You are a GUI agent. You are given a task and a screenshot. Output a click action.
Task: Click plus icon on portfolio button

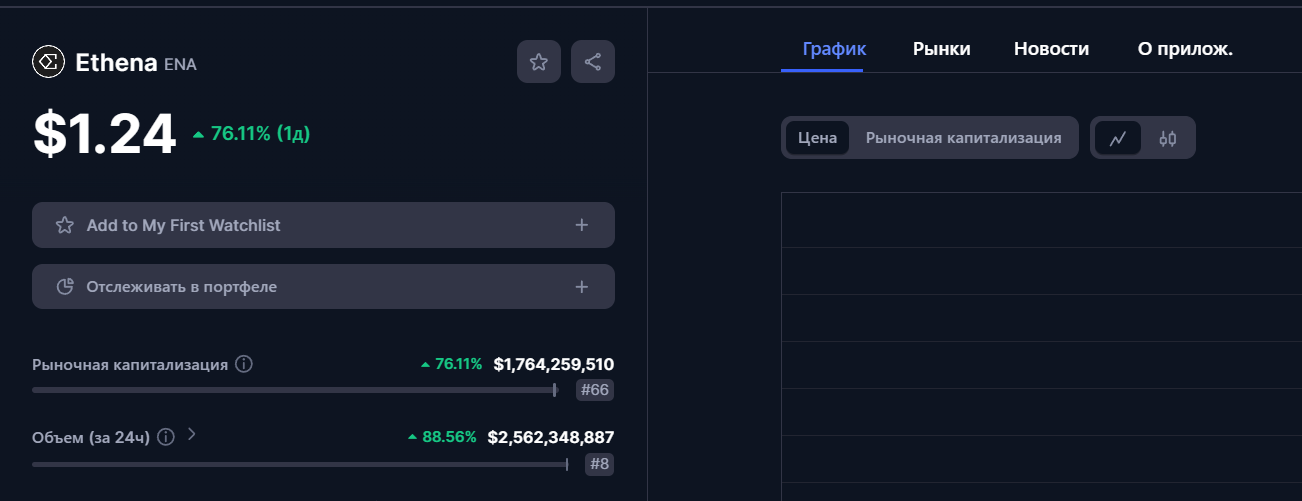pyautogui.click(x=582, y=287)
